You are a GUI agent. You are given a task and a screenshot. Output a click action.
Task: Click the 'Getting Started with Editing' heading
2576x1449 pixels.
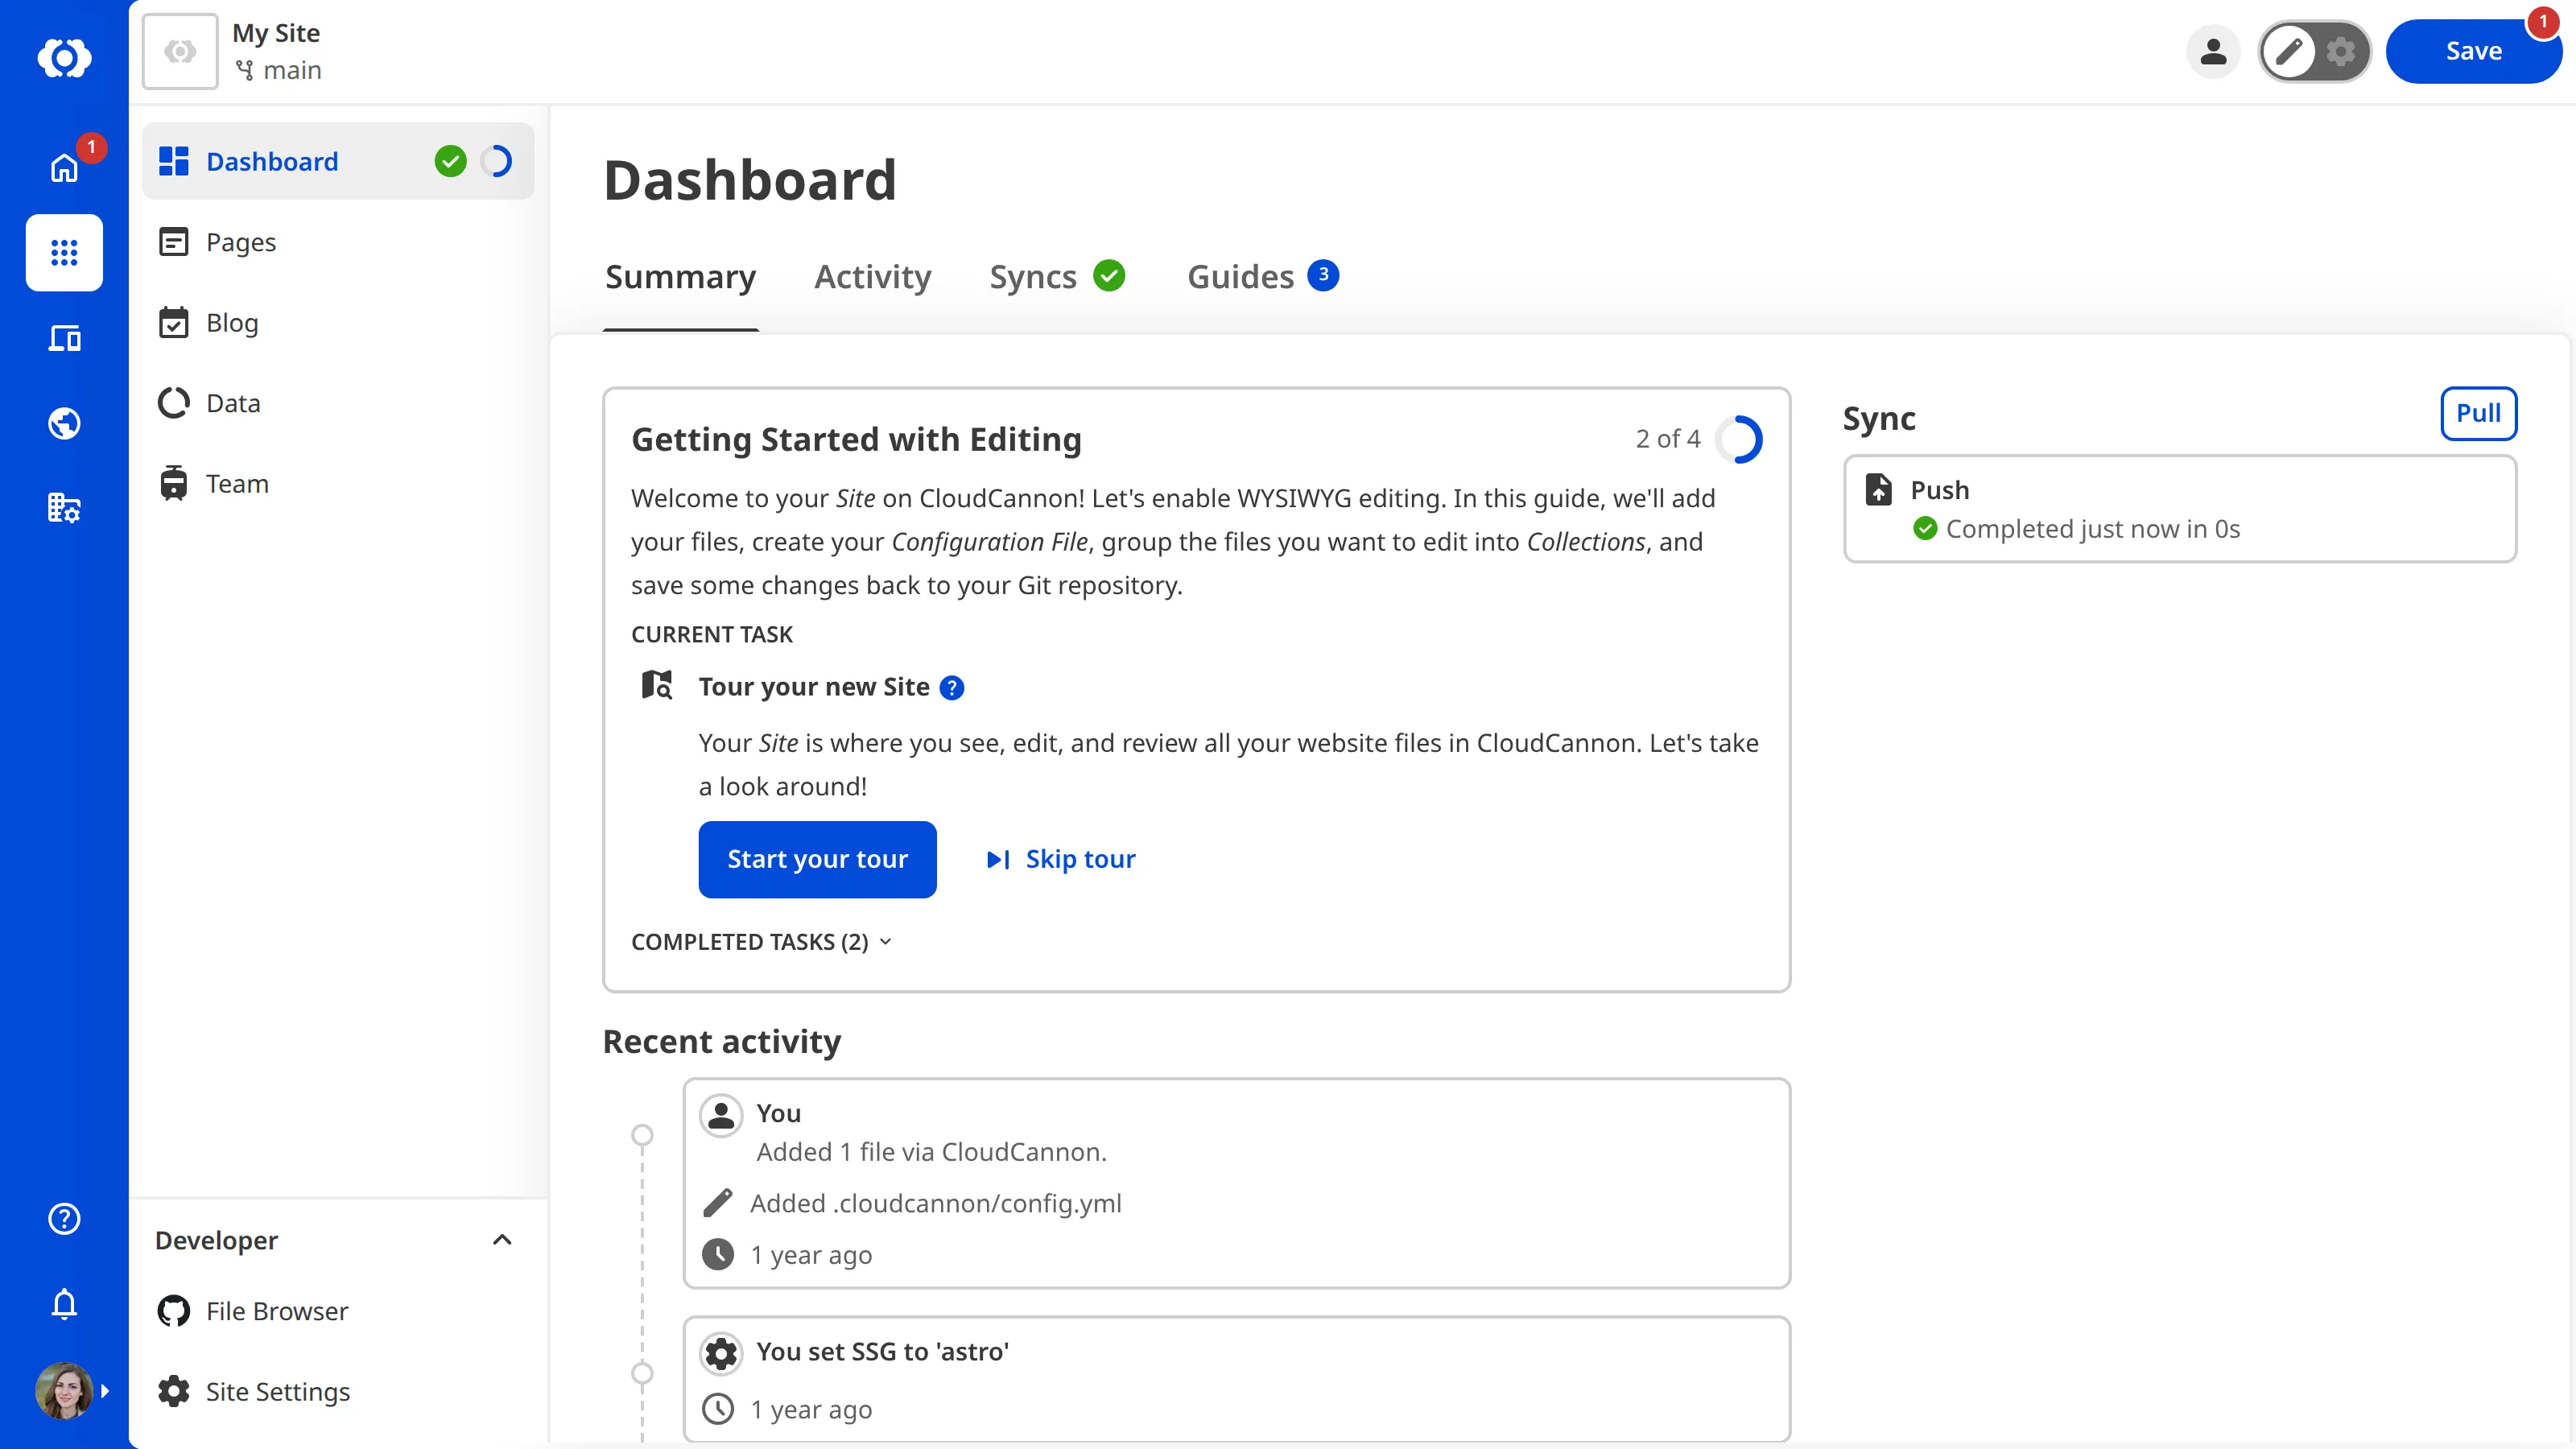pos(856,440)
